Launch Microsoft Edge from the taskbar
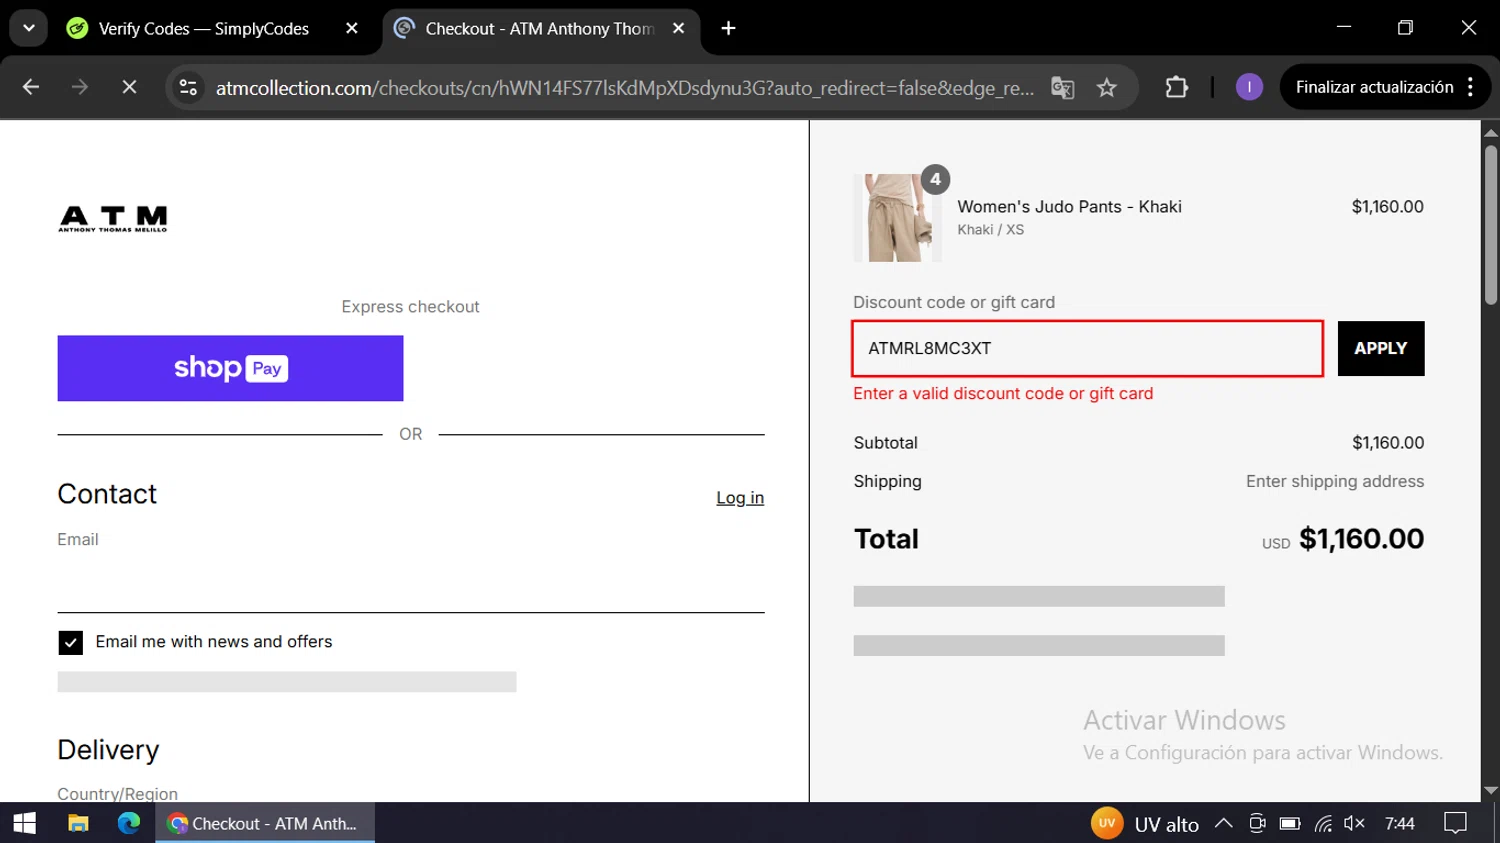Image resolution: width=1500 pixels, height=843 pixels. coord(129,823)
